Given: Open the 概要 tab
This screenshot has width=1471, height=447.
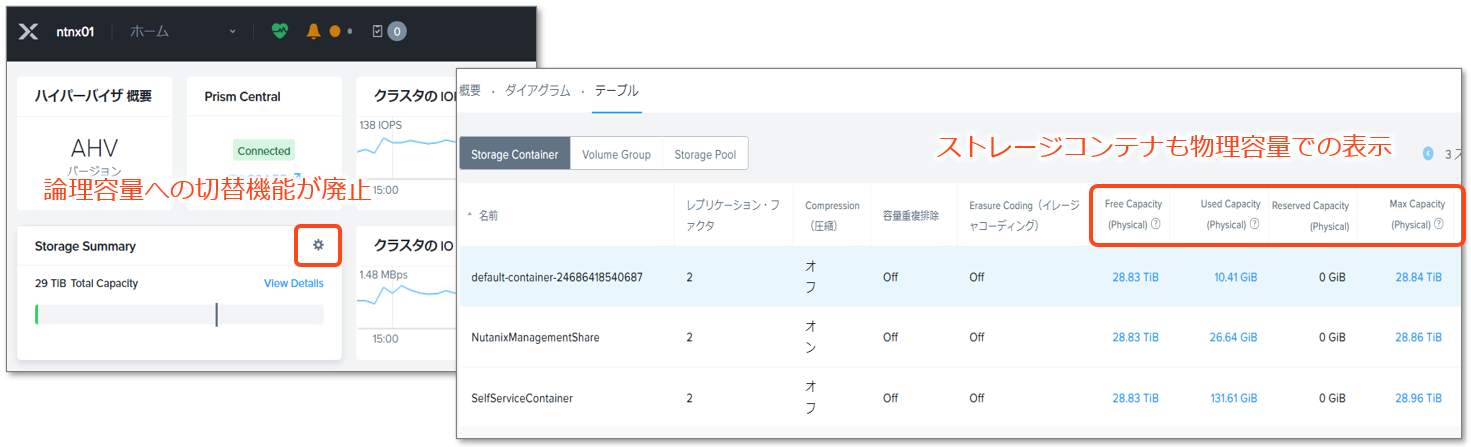Looking at the screenshot, I should (x=470, y=91).
